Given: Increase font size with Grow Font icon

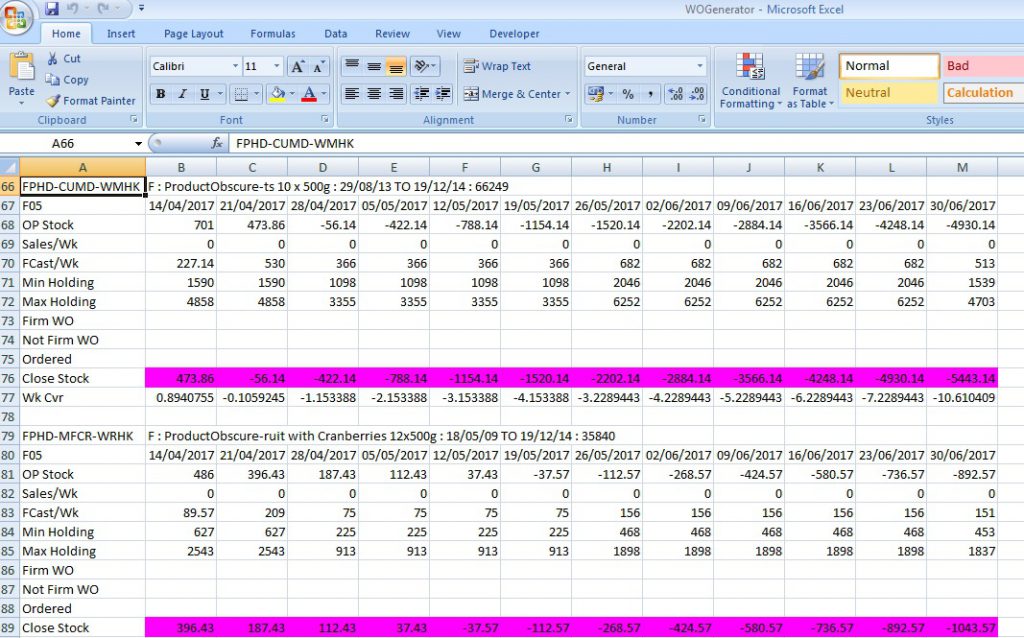Looking at the screenshot, I should coord(297,67).
